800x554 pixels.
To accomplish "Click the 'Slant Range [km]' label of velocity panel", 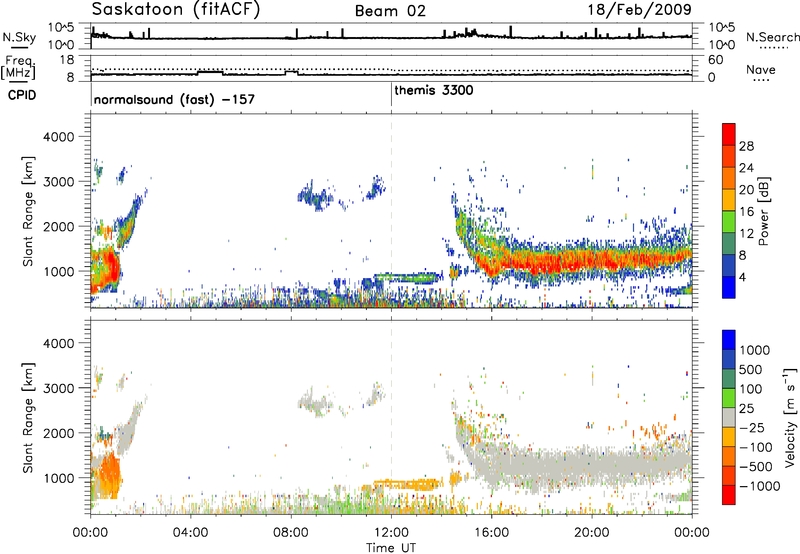I will (x=28, y=418).
